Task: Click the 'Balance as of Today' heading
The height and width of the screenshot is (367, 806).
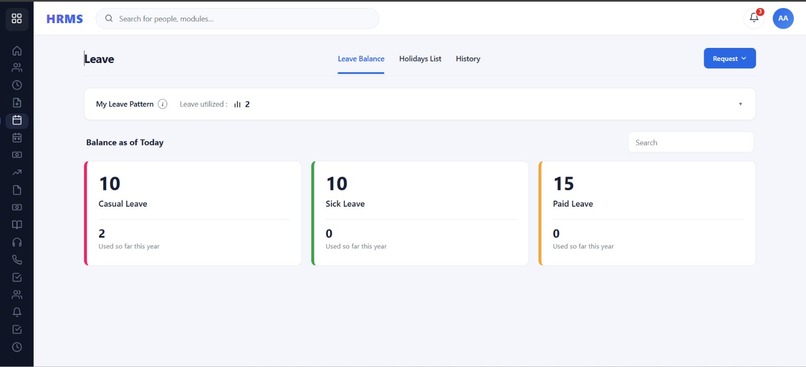Action: click(125, 142)
